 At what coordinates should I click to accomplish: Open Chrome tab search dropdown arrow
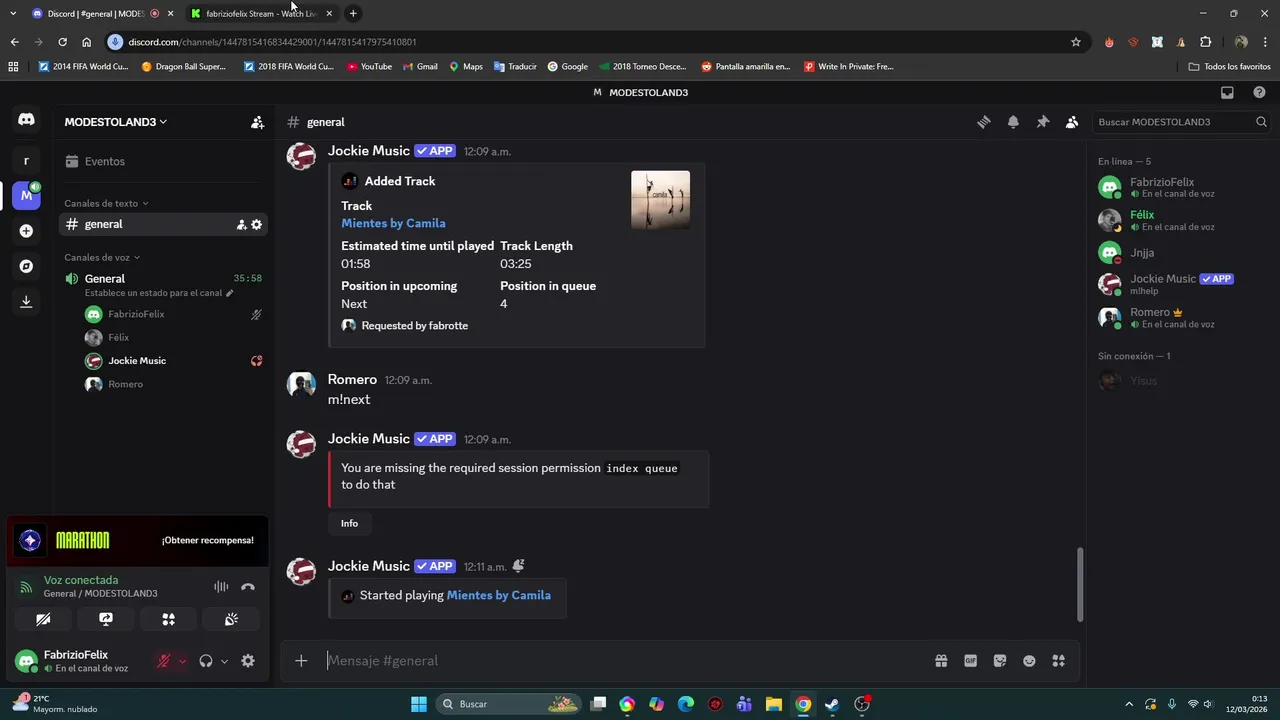click(x=13, y=13)
